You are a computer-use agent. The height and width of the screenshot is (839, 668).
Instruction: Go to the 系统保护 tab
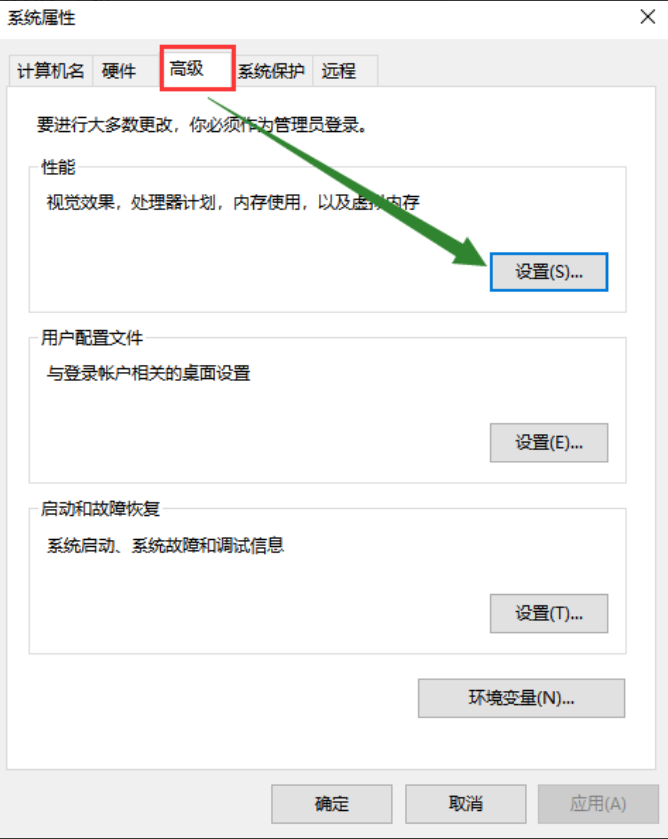271,71
